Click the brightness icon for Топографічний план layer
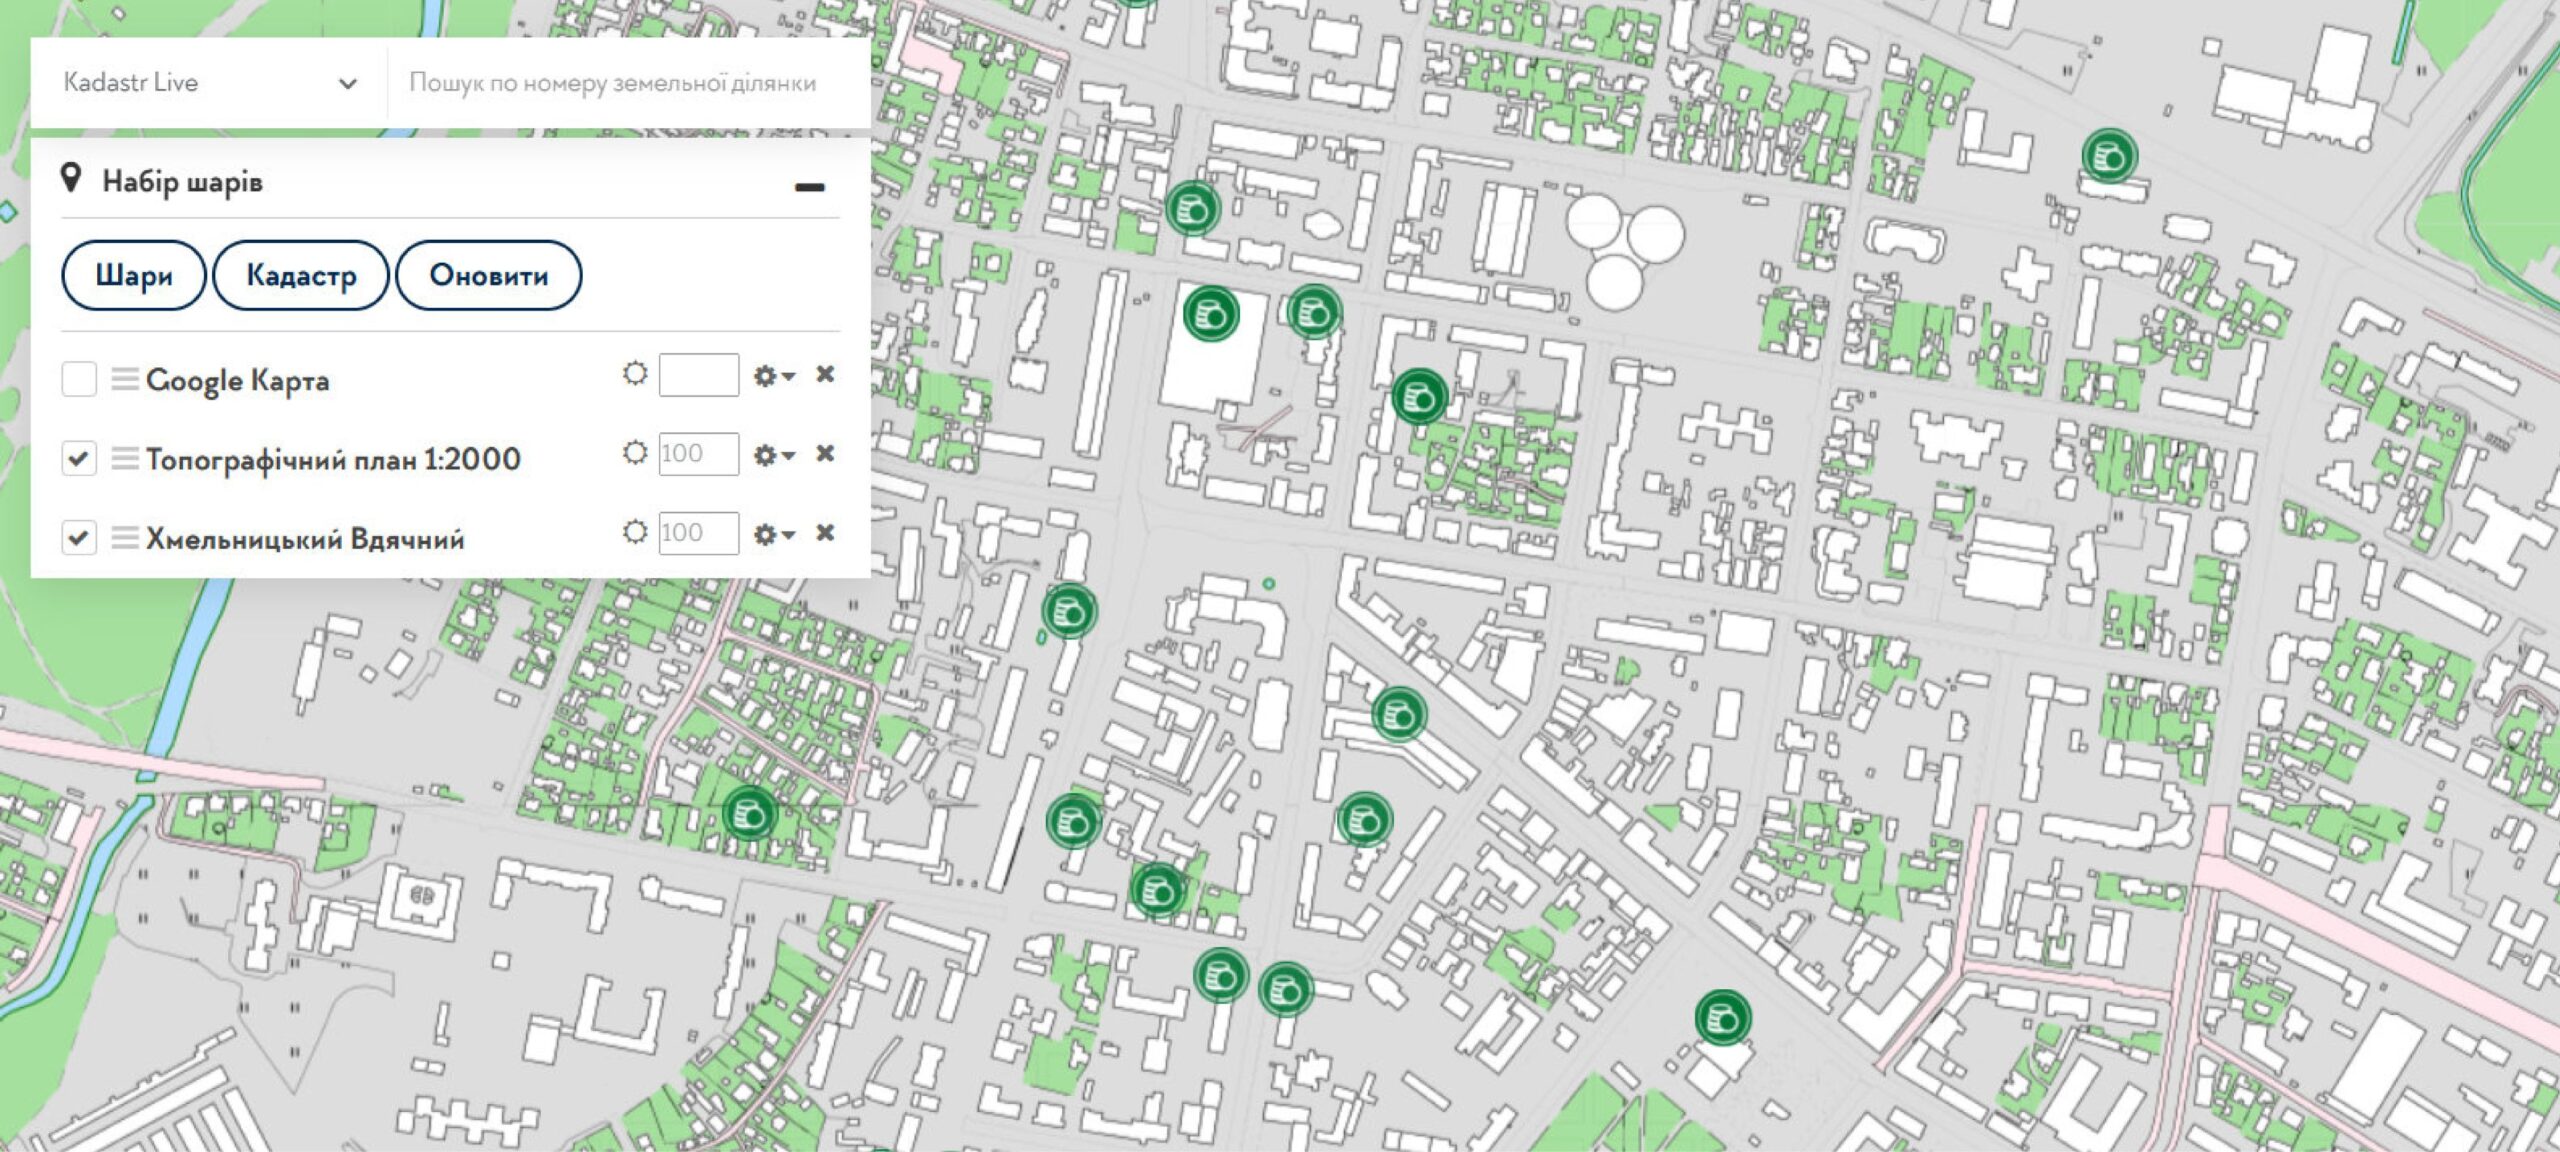The height and width of the screenshot is (1152, 2560). pos(635,454)
